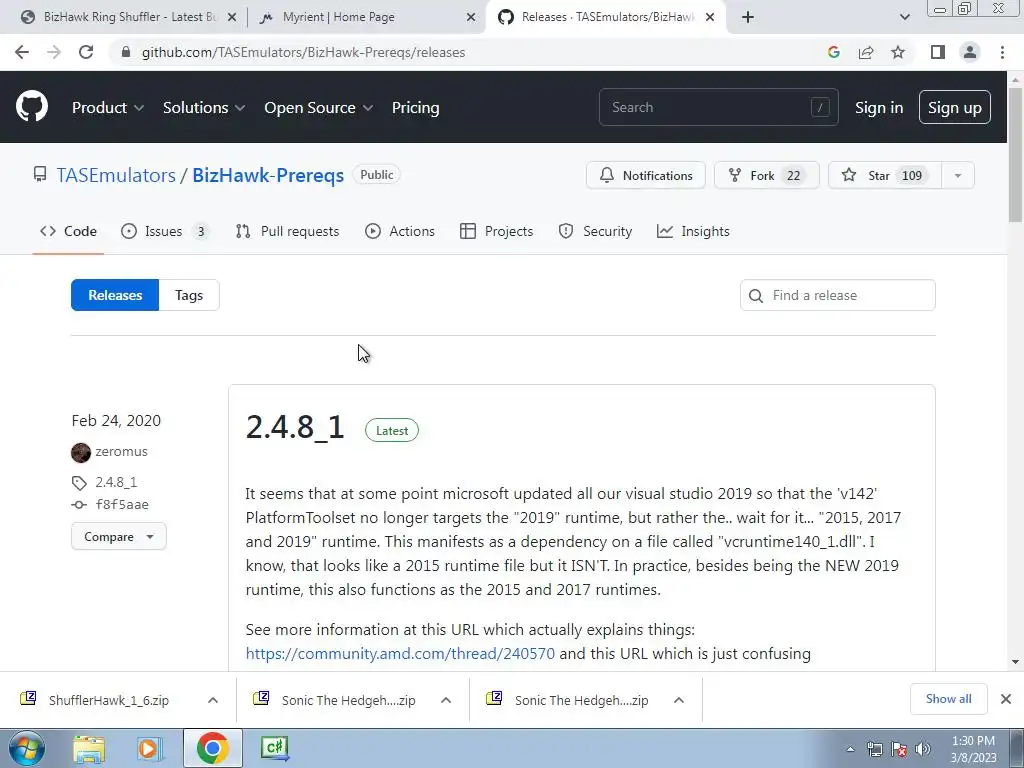The height and width of the screenshot is (768, 1024).
Task: Open the Compare dropdown
Action: click(x=119, y=536)
